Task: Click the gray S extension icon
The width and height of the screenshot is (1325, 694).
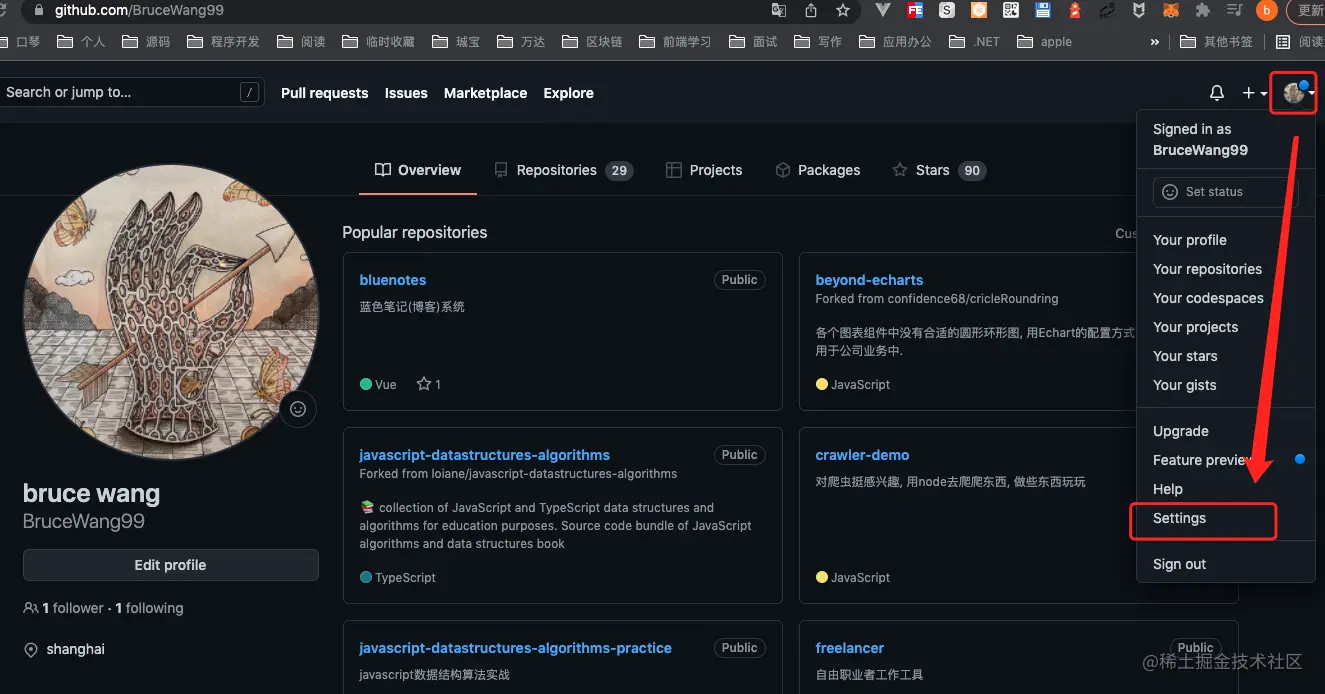Action: point(946,11)
